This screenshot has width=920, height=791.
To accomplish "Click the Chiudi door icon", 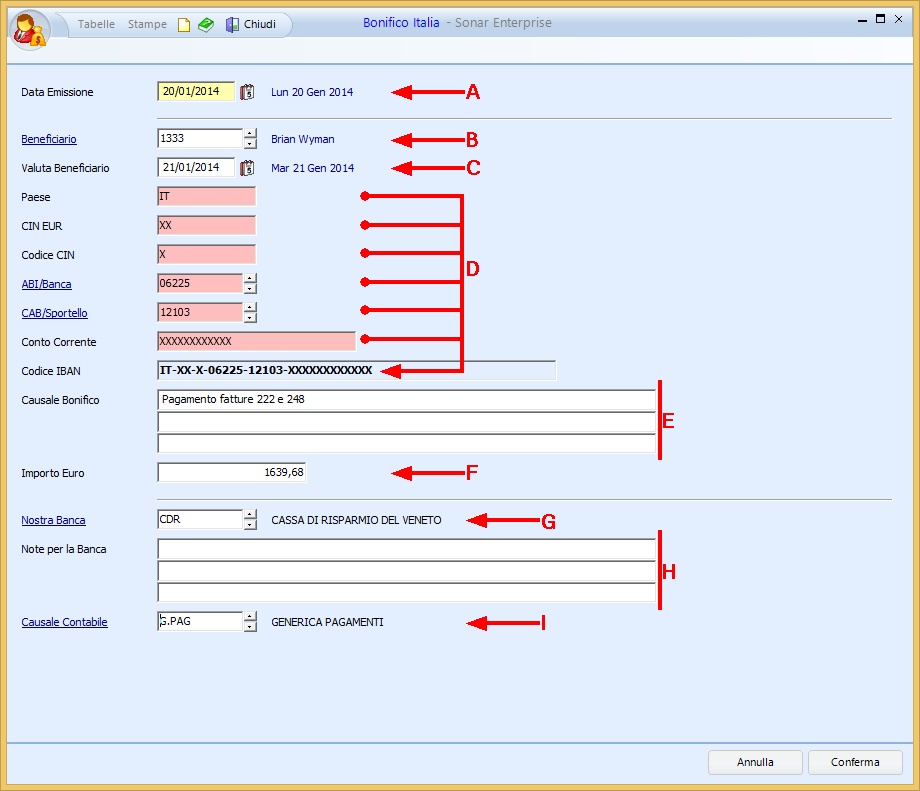I will [232, 25].
